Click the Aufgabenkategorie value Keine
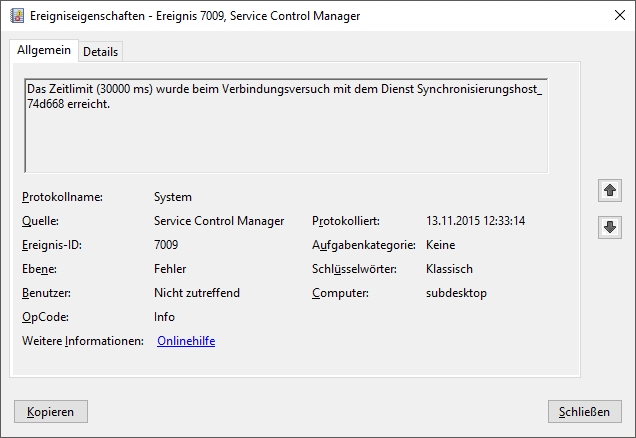Screen dimensions: 636x438 pyautogui.click(x=440, y=245)
